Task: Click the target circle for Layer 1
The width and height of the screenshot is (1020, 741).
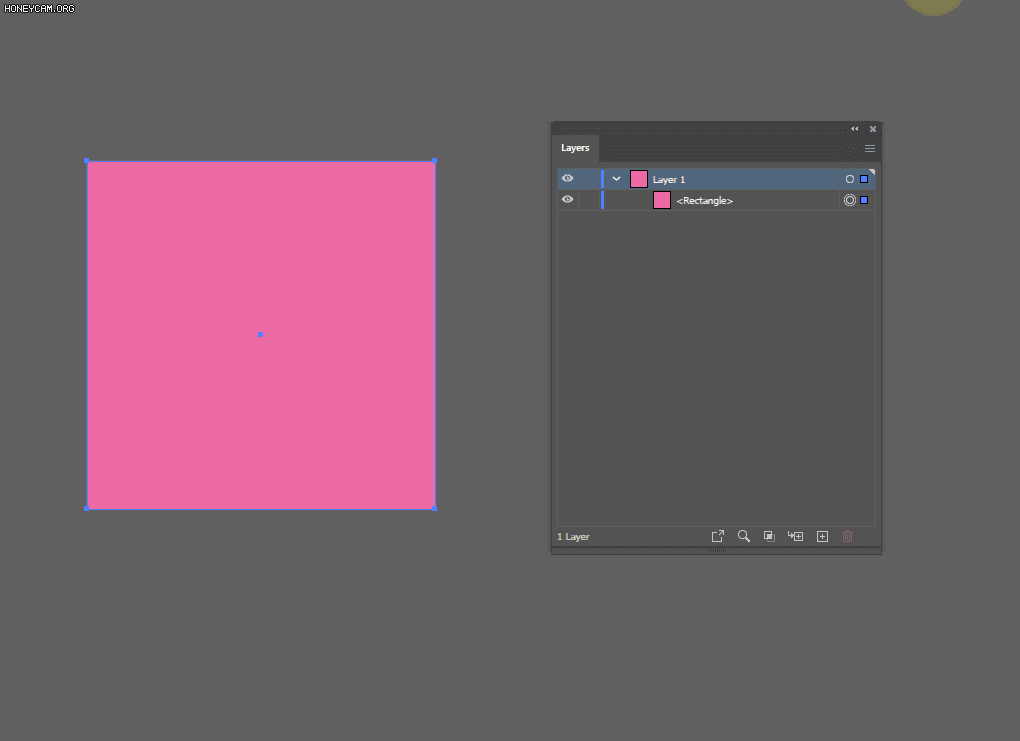Action: point(850,179)
